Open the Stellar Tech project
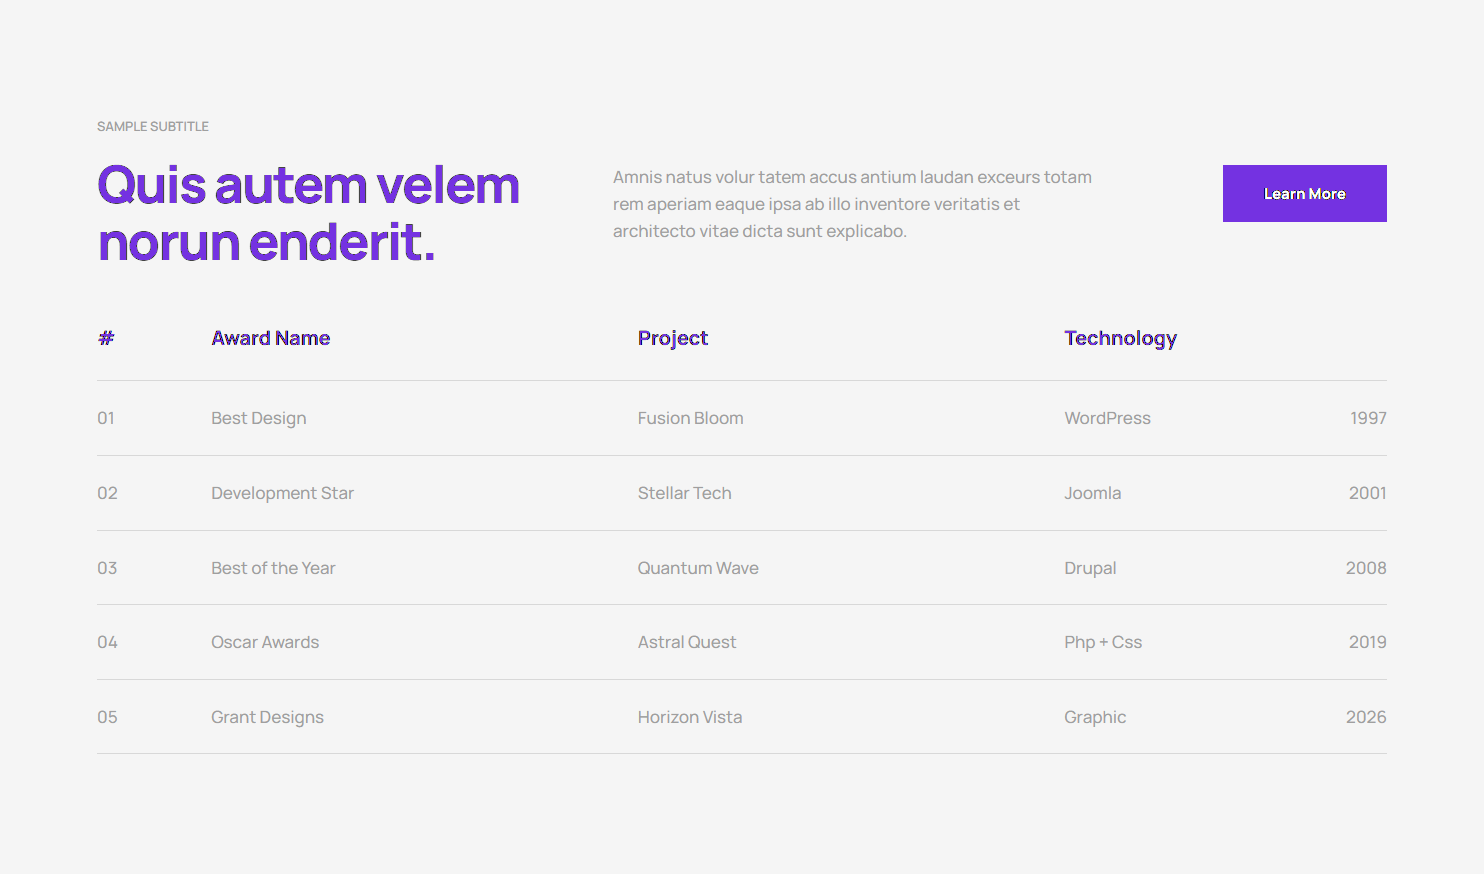1484x874 pixels. [684, 493]
